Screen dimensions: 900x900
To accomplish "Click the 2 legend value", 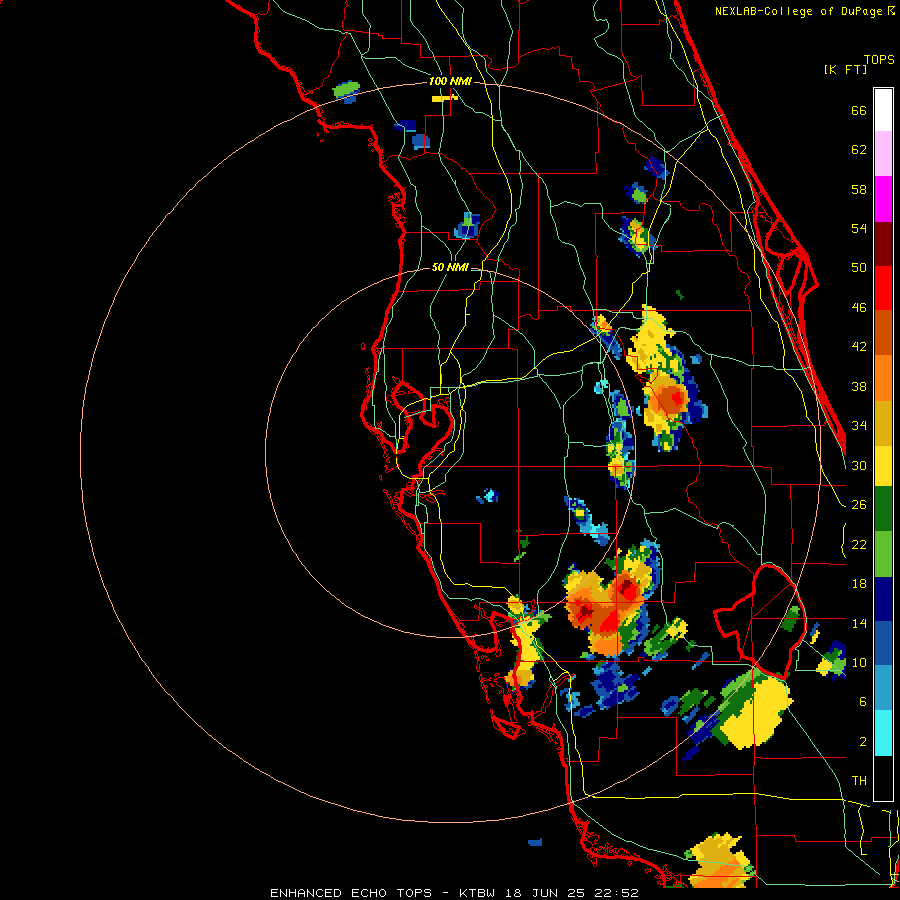I will coord(863,742).
